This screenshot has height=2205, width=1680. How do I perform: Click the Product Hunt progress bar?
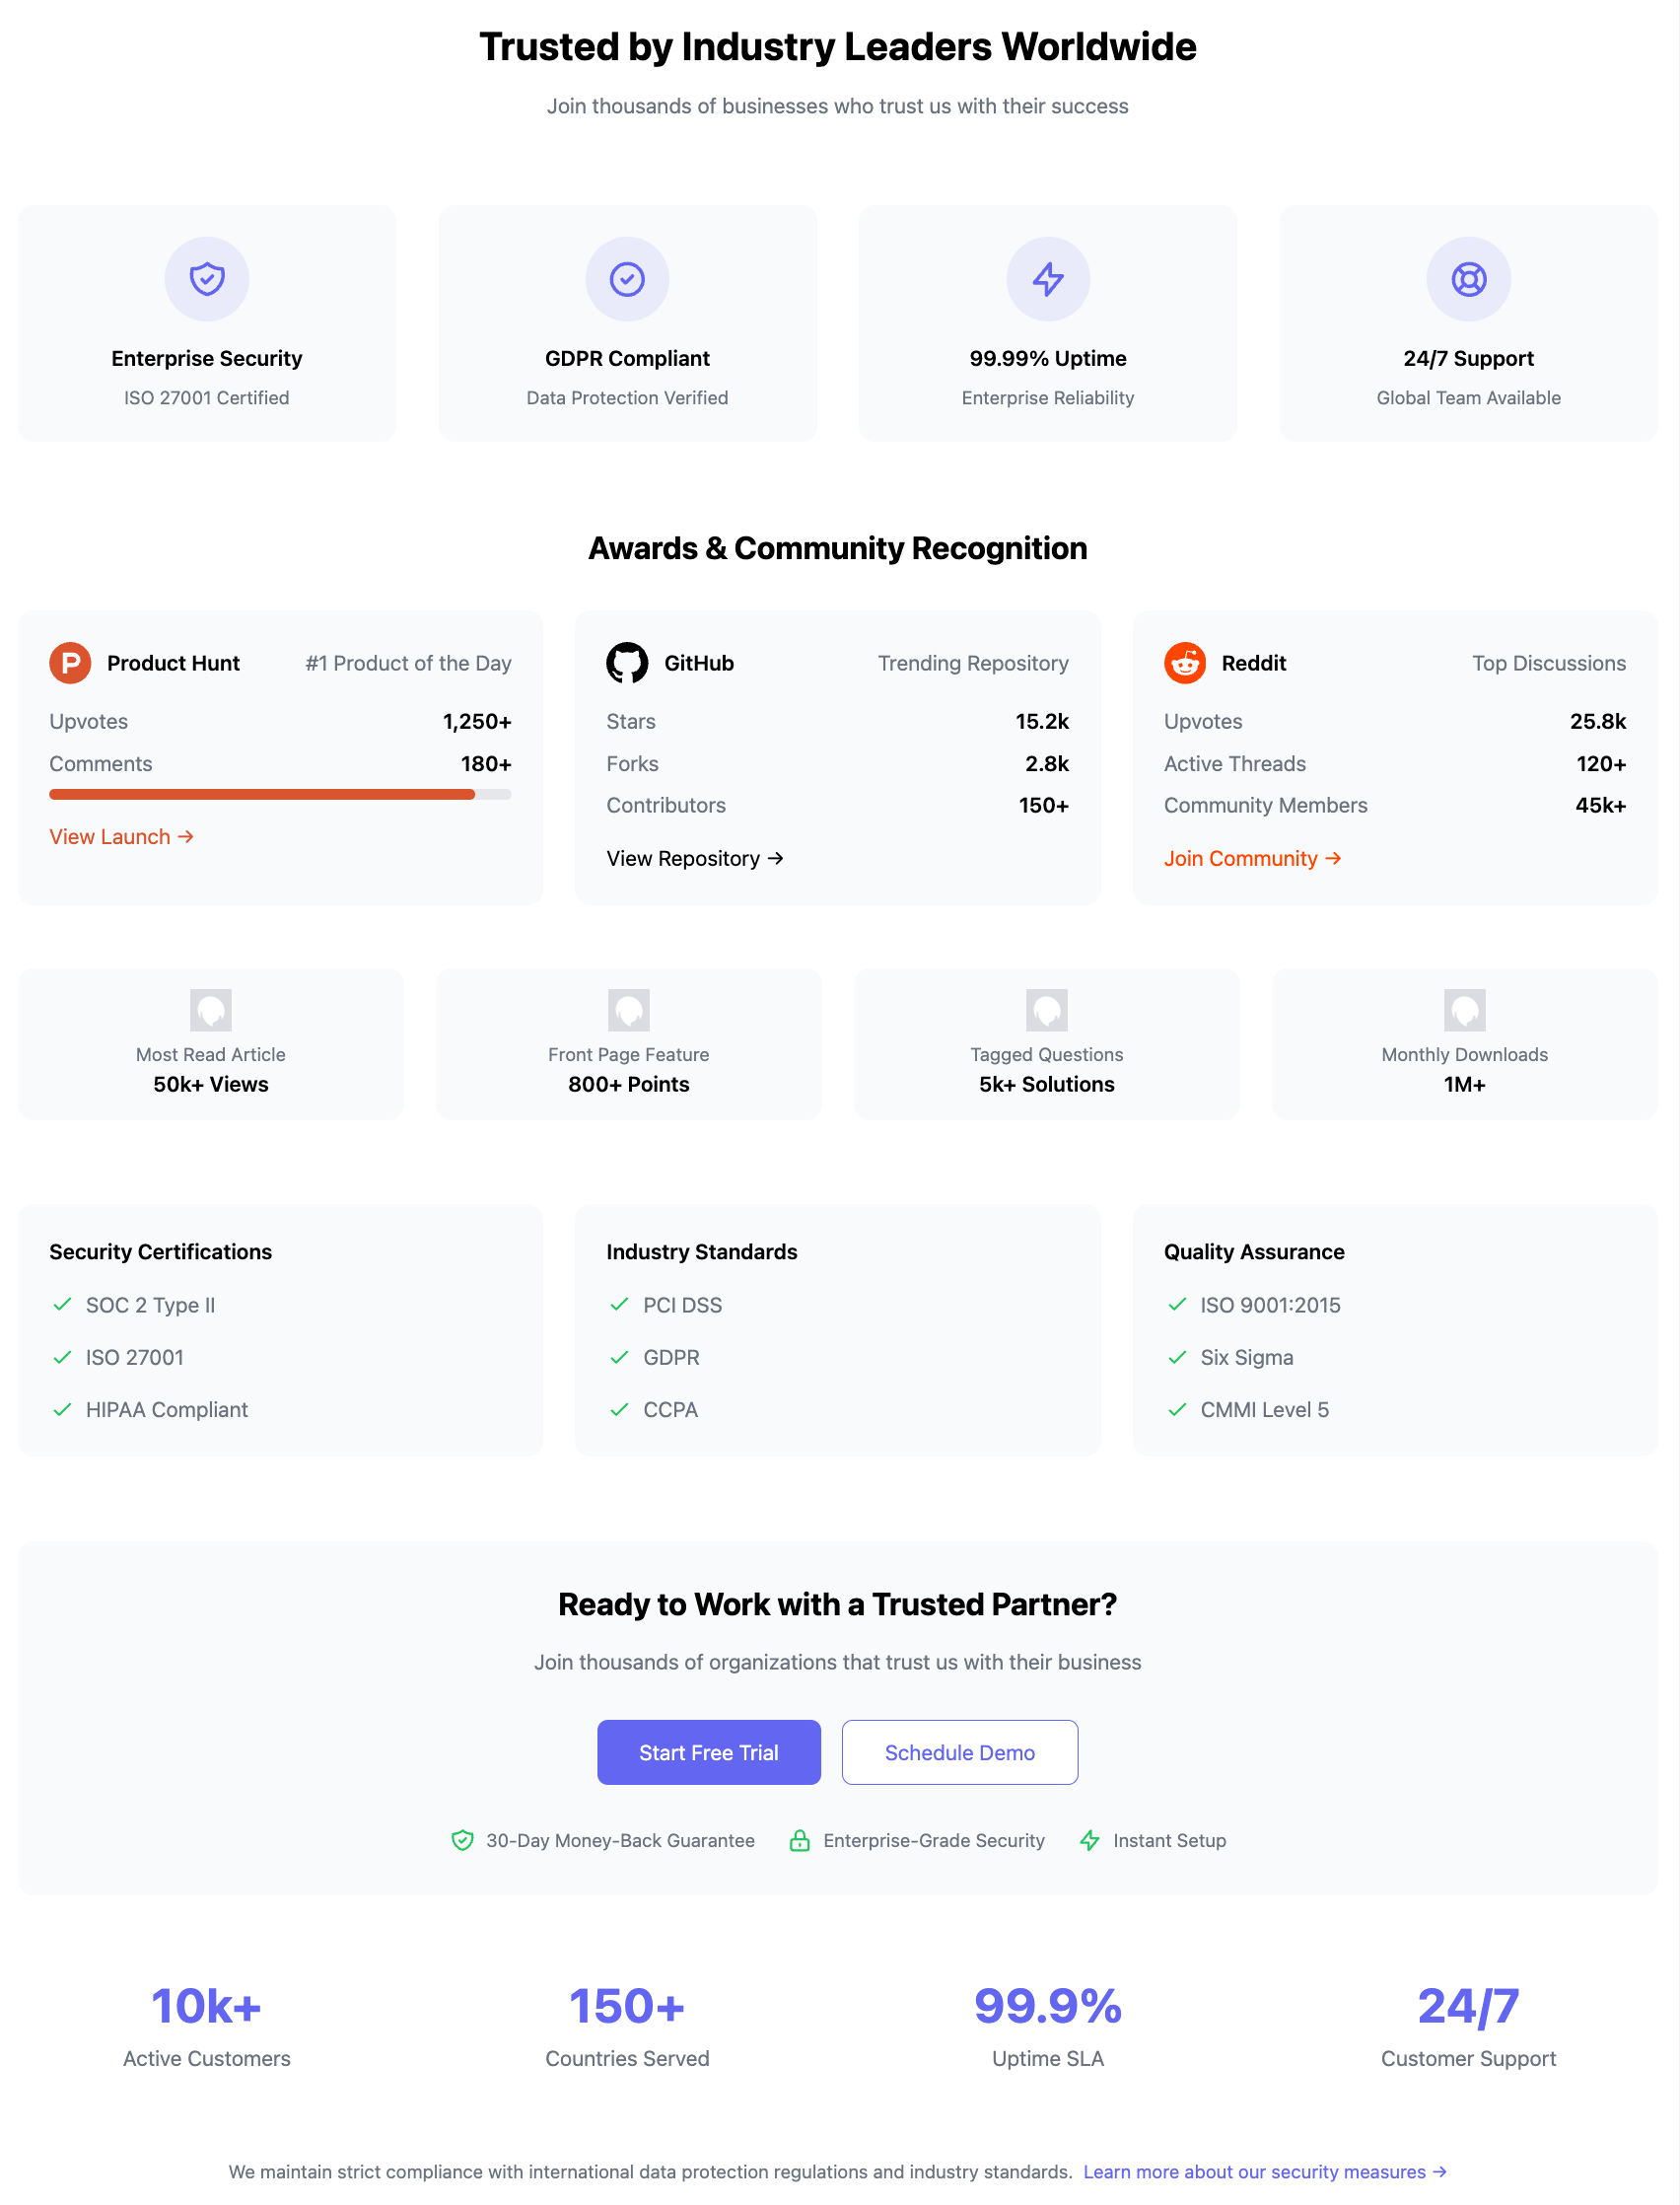(x=280, y=794)
